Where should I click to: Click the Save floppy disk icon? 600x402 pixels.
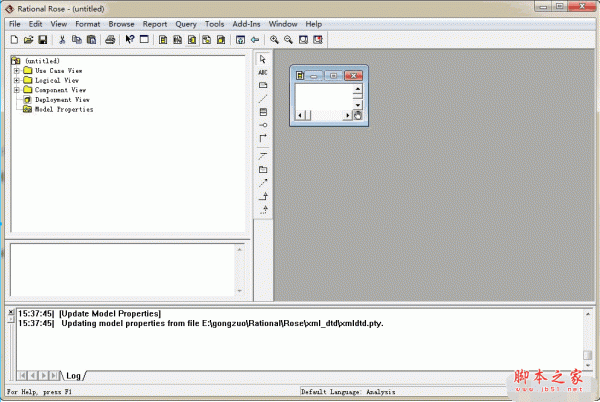point(42,39)
